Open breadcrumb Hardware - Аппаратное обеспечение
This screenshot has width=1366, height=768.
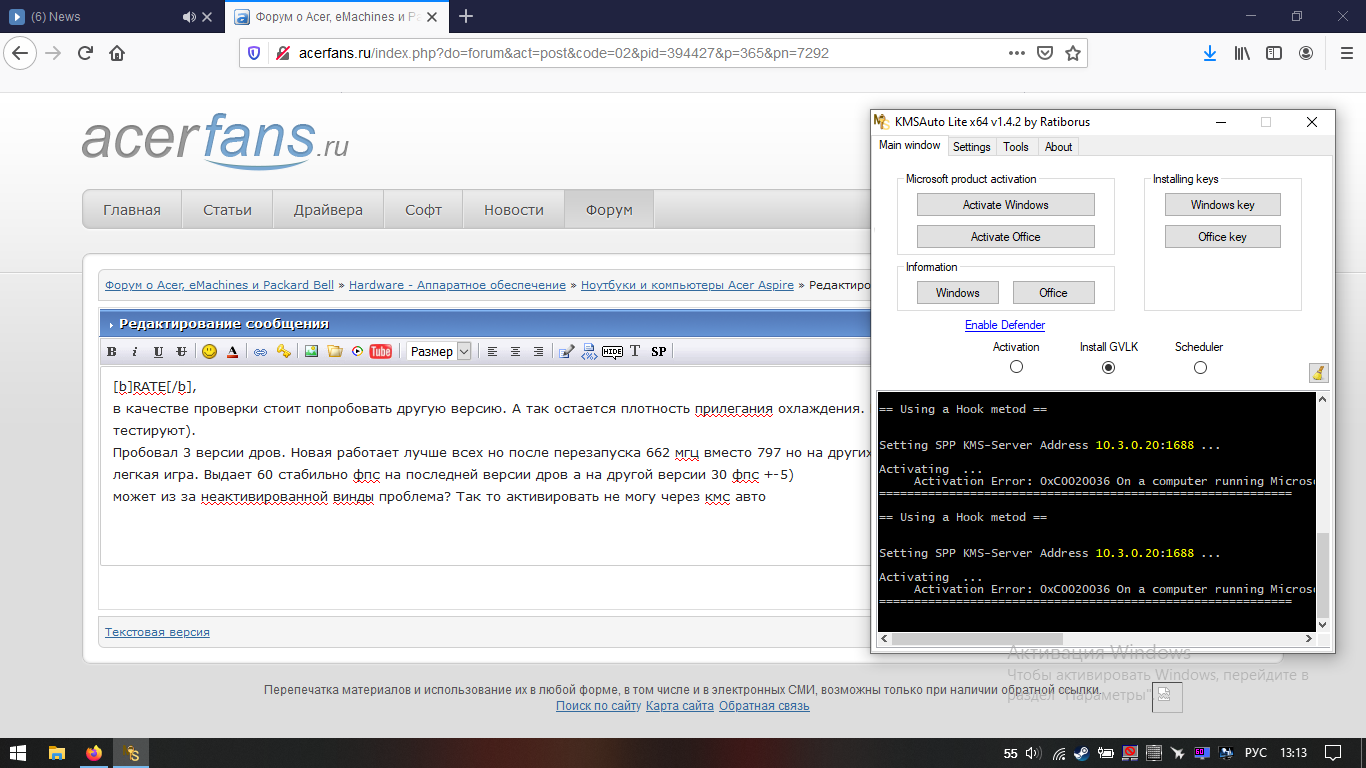(x=457, y=285)
